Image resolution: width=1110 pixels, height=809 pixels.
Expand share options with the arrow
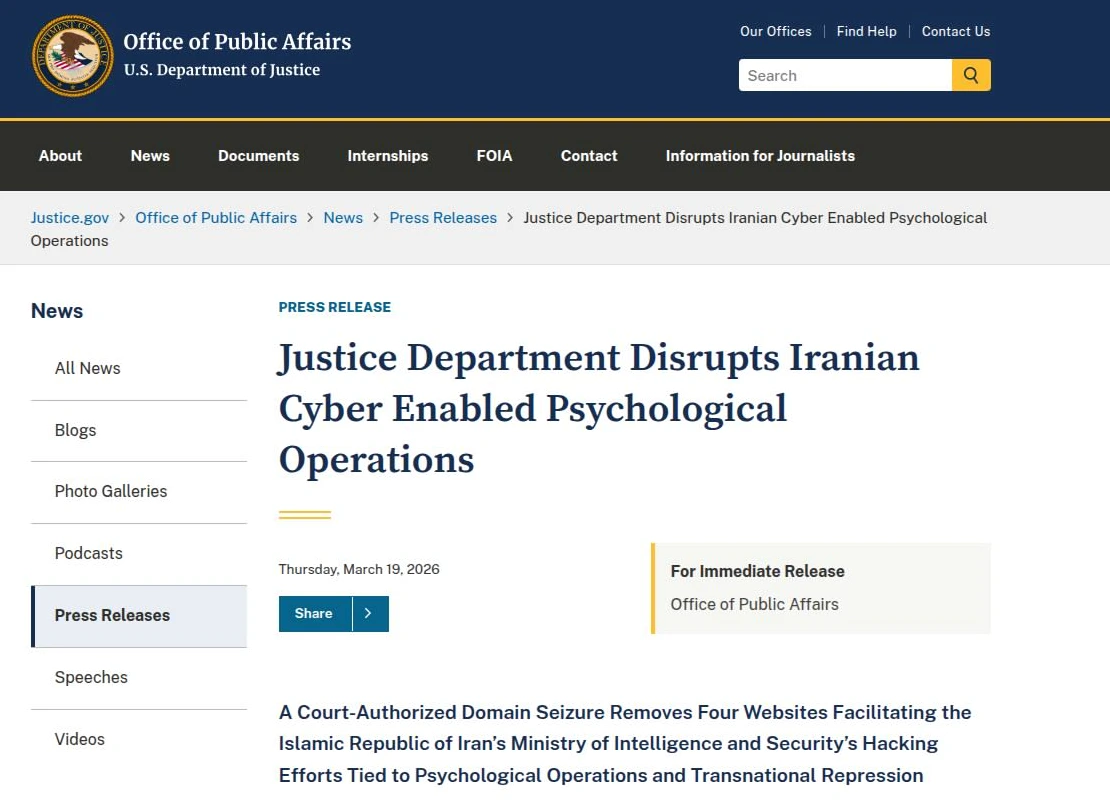[369, 614]
